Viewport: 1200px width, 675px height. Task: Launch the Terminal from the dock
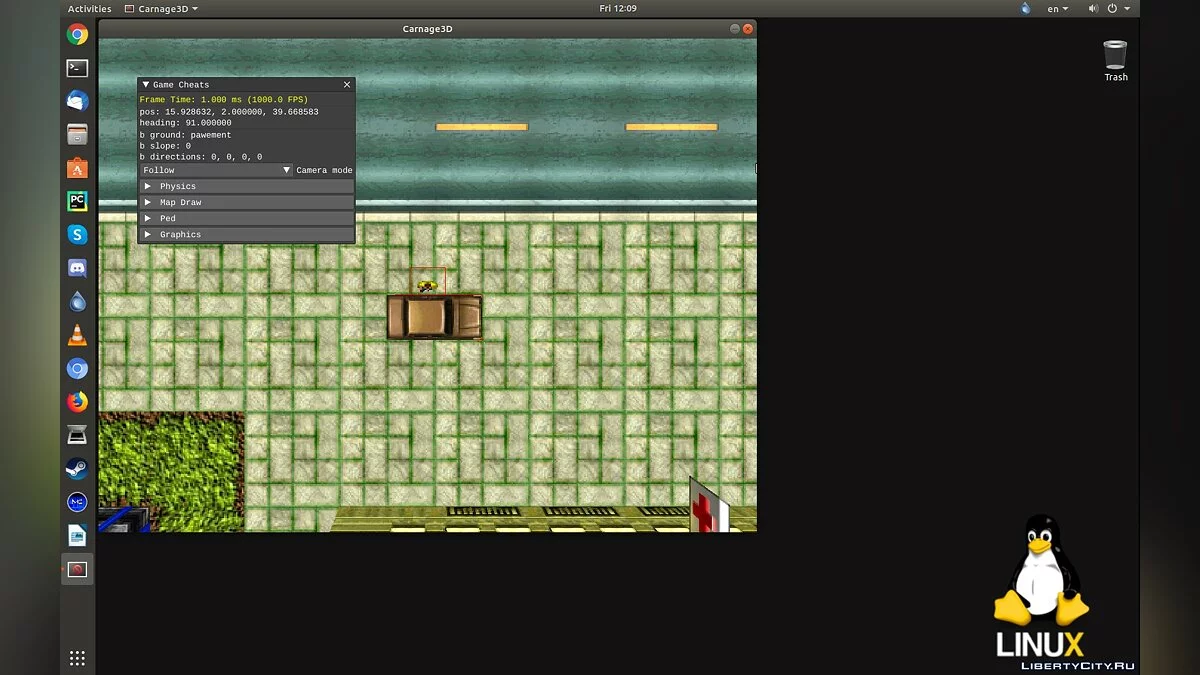pos(77,68)
